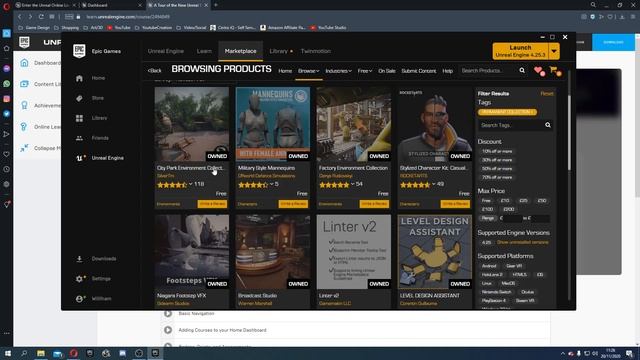The width and height of the screenshot is (640, 360).
Task: Switch to the Library tab
Action: (279, 51)
